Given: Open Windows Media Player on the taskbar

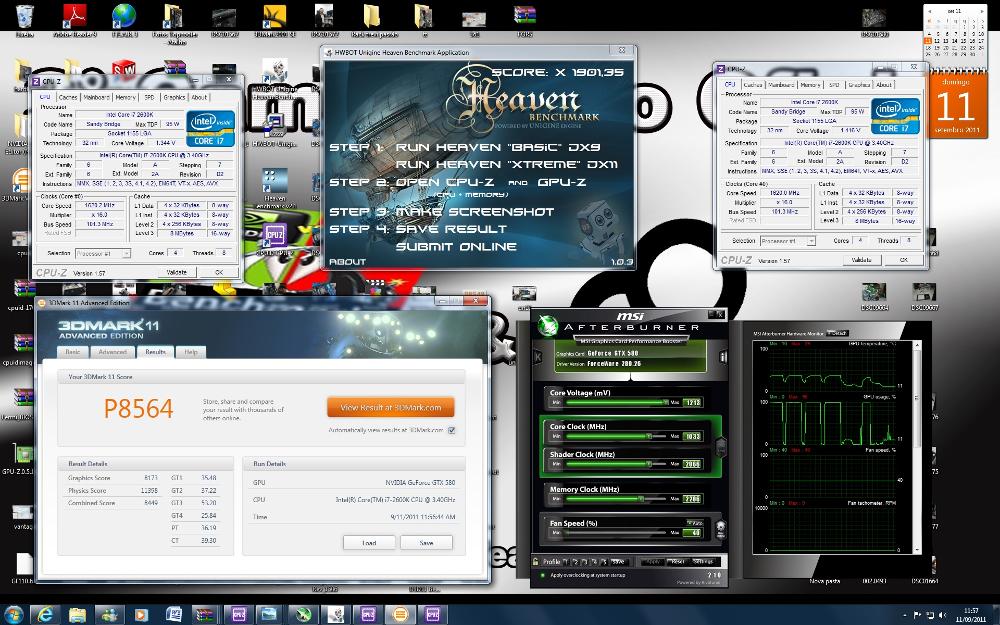Looking at the screenshot, I should click(x=141, y=615).
